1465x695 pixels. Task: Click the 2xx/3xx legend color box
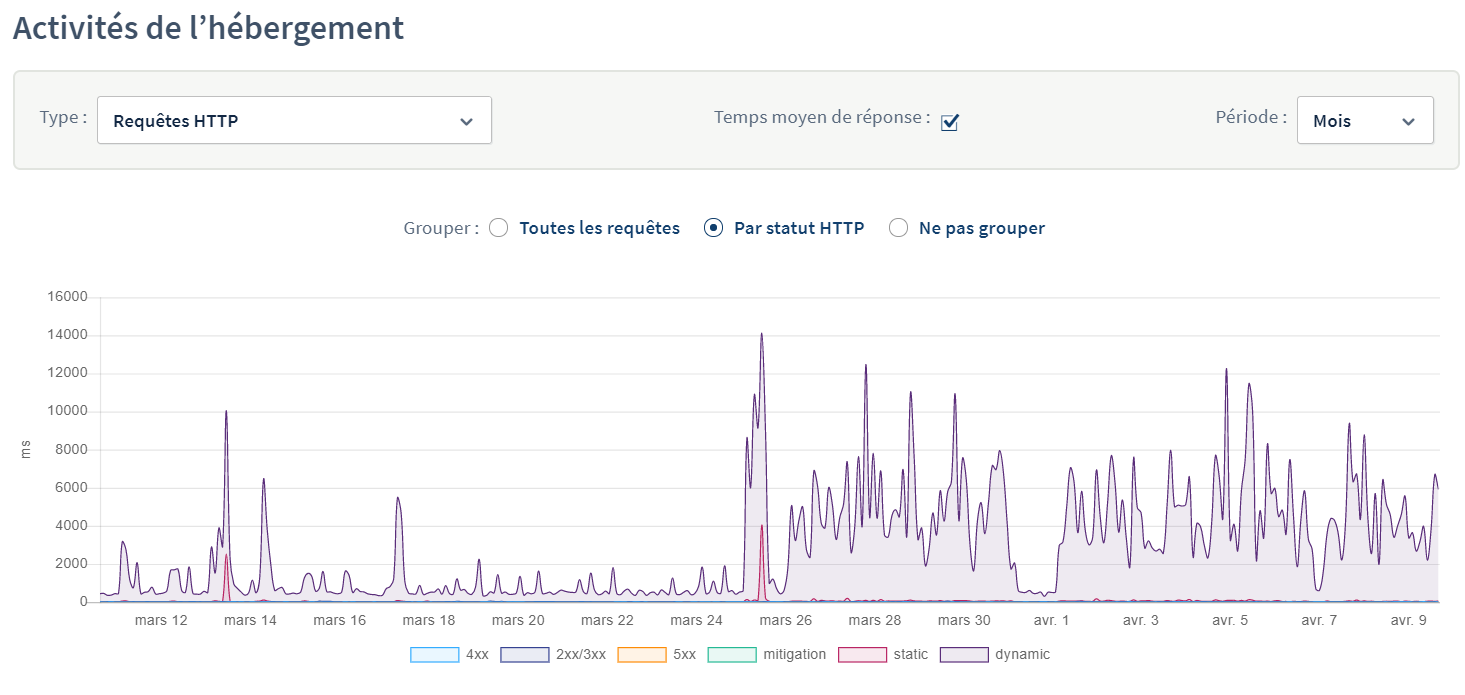coord(526,655)
